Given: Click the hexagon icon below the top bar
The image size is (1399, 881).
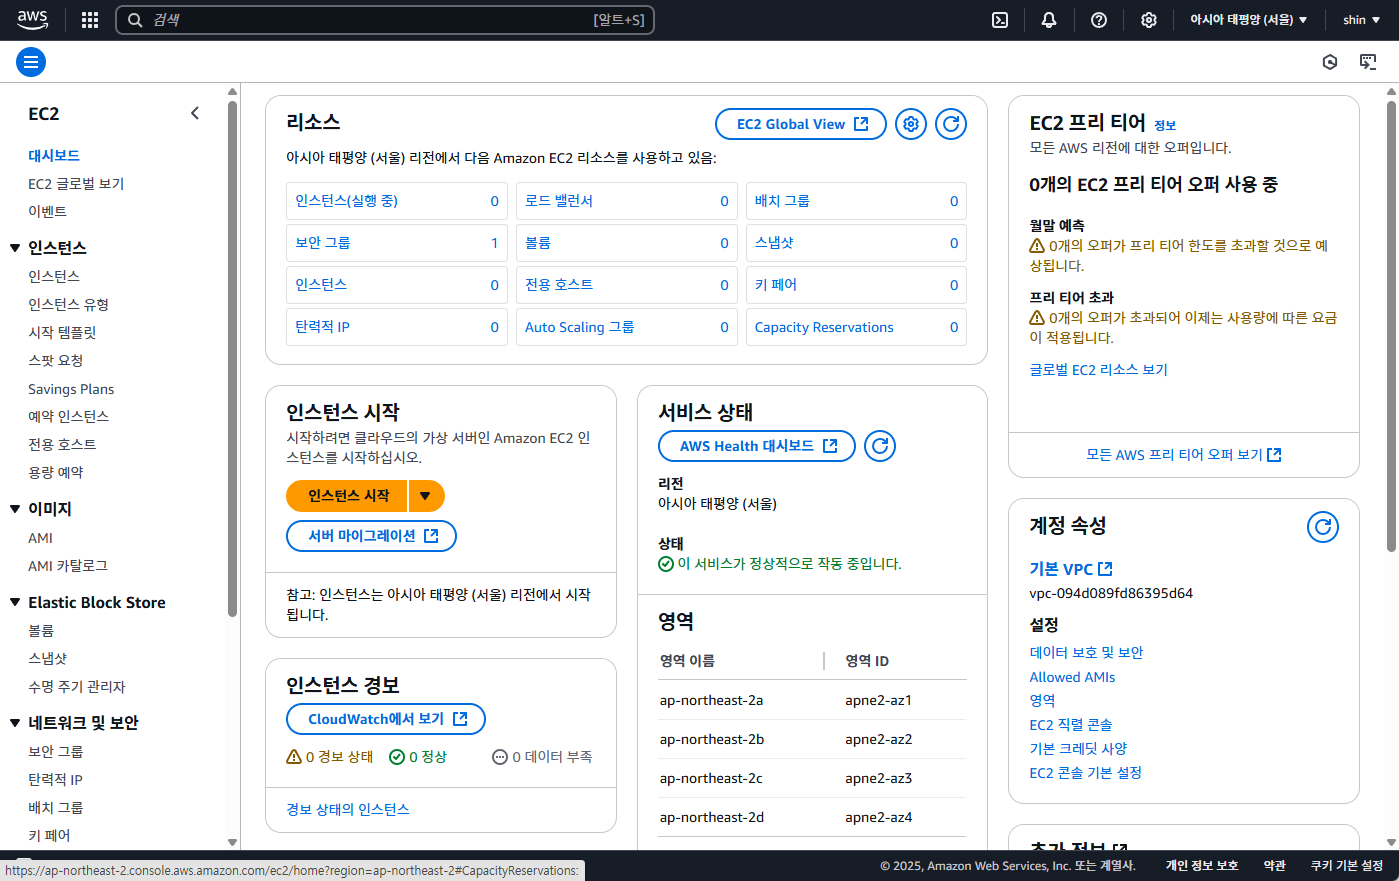Looking at the screenshot, I should (1330, 62).
